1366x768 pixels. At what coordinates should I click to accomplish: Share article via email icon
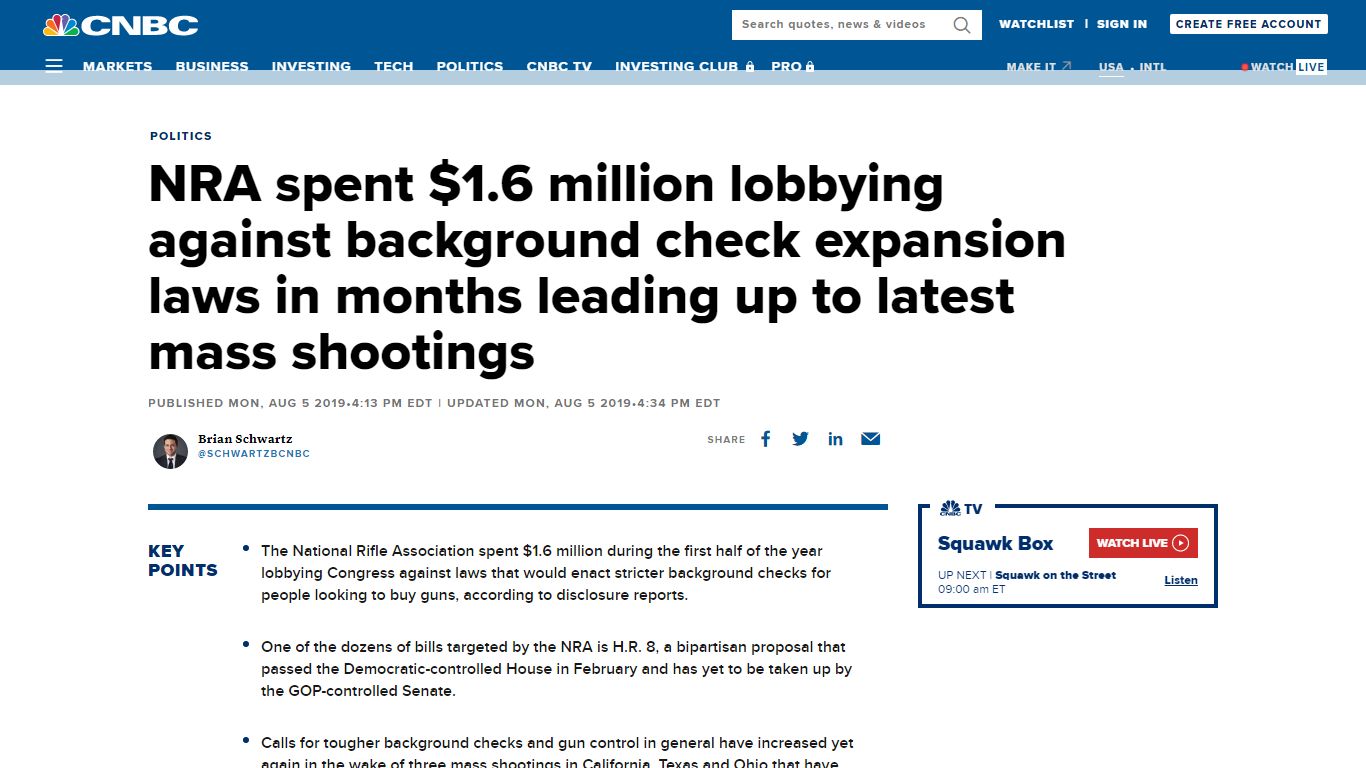pos(871,439)
